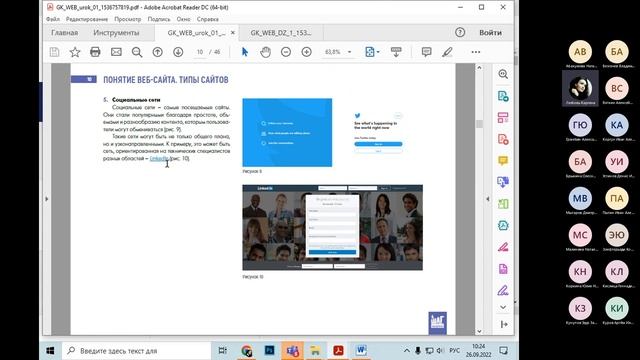Print the document using printer icon
The height and width of the screenshot is (360, 640).
click(95, 52)
